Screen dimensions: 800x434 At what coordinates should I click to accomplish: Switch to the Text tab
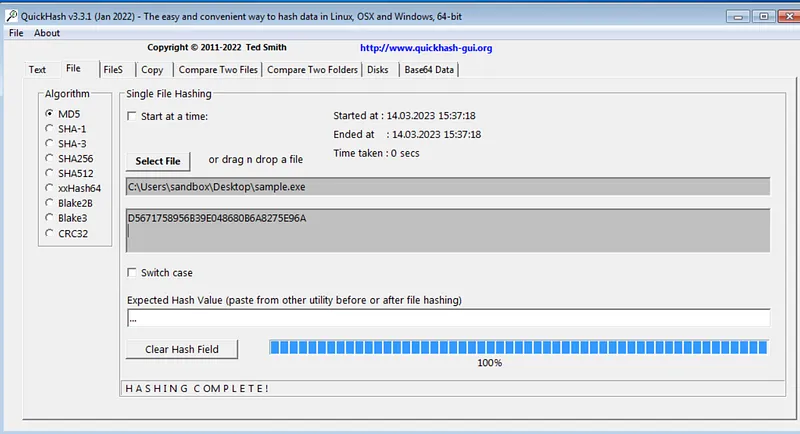tap(37, 70)
